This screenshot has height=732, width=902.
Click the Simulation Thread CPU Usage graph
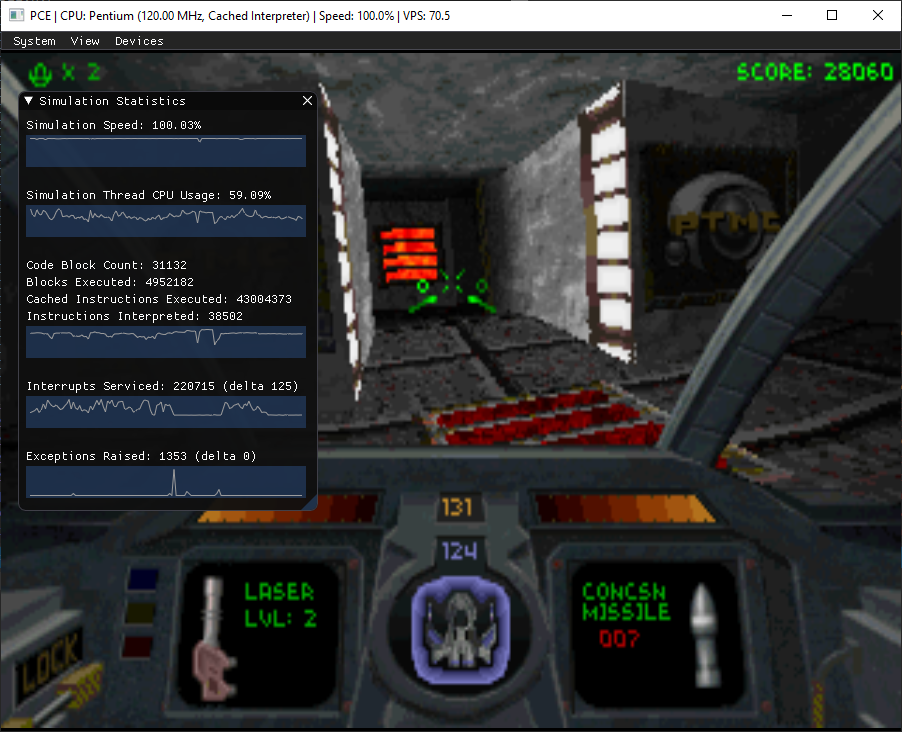(166, 221)
